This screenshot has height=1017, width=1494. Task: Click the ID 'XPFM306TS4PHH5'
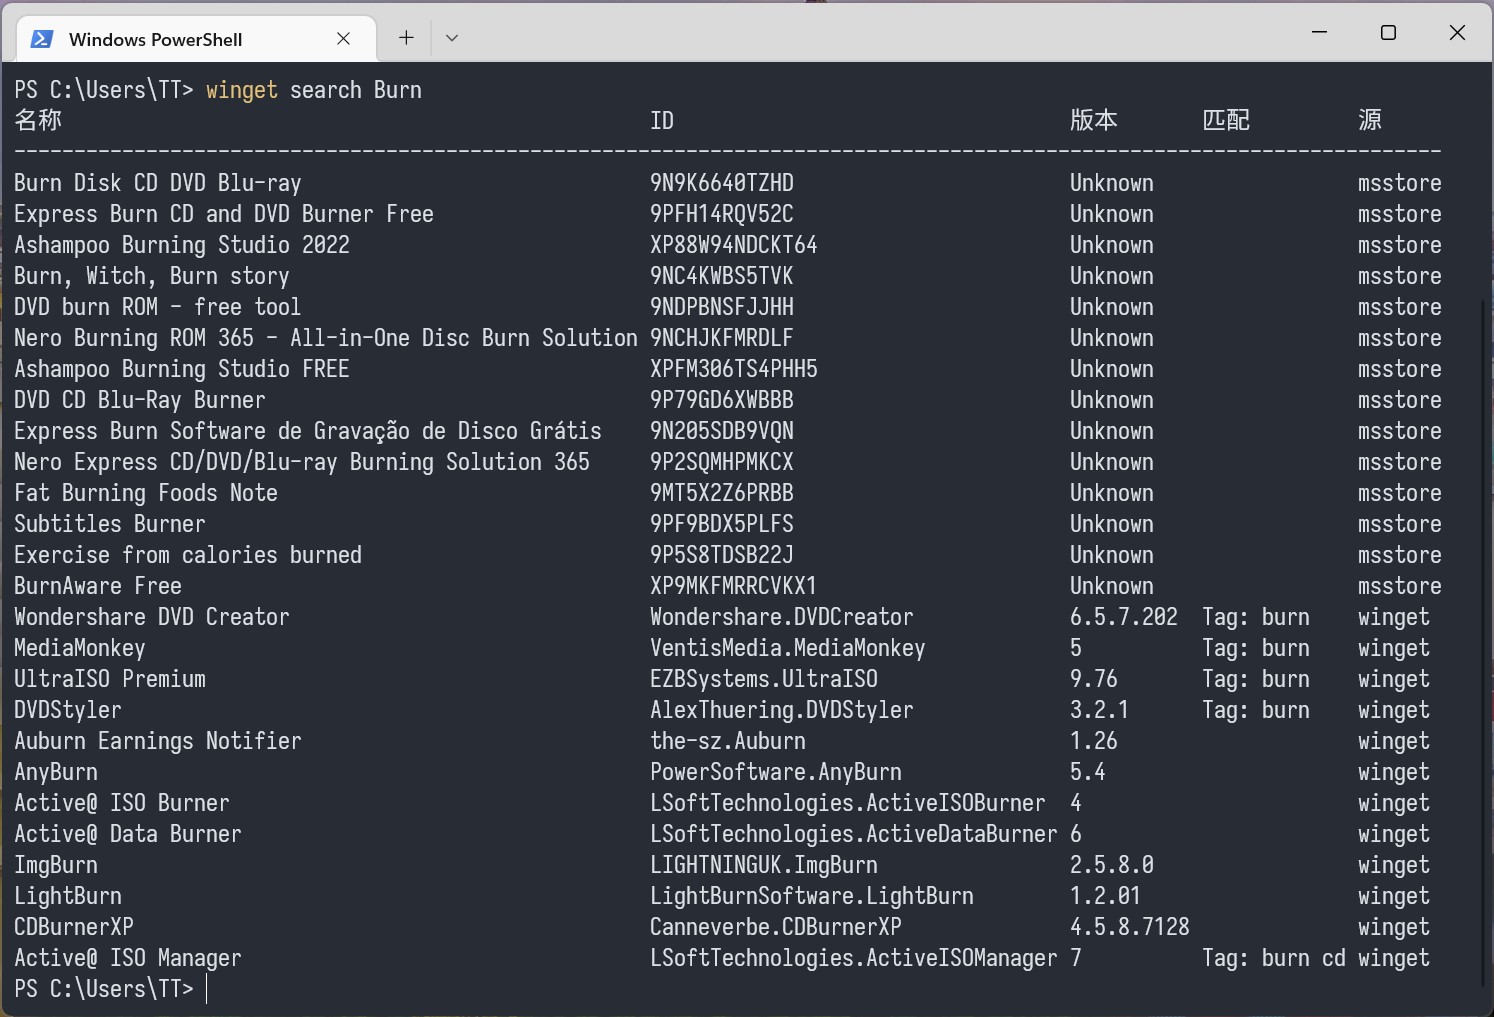pos(734,369)
